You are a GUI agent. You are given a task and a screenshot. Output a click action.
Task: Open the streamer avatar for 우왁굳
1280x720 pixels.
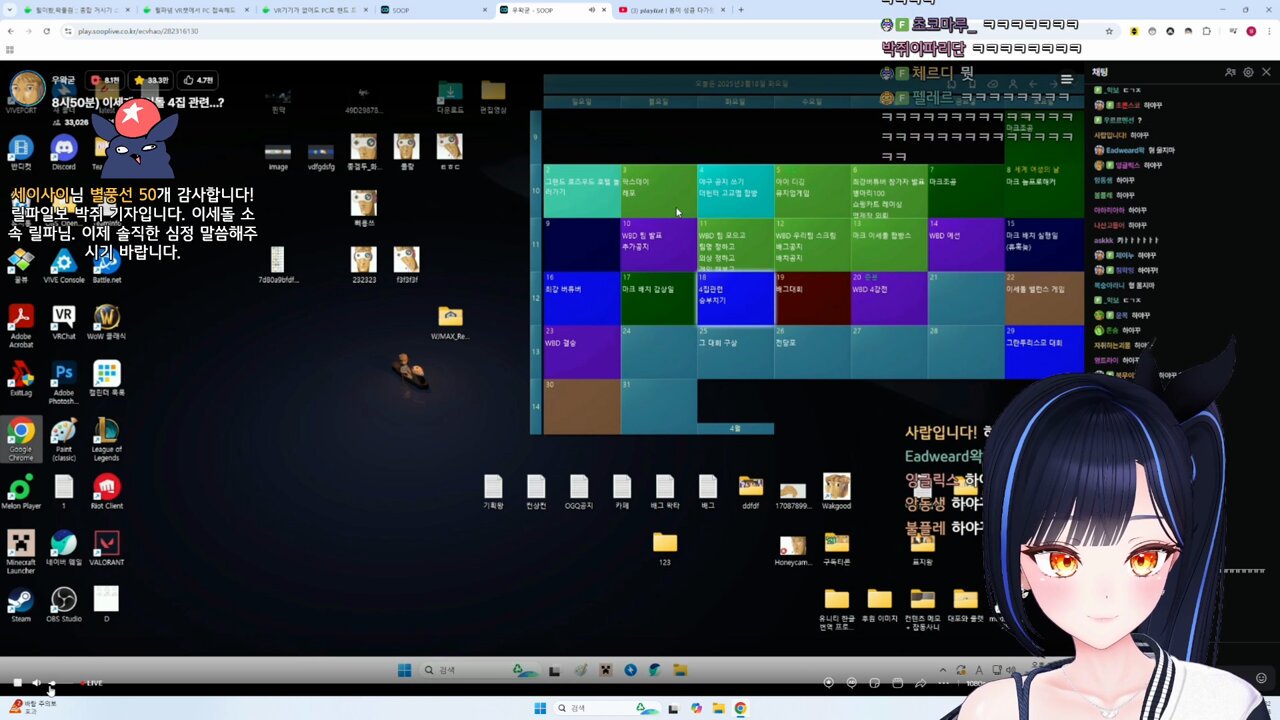click(x=27, y=88)
